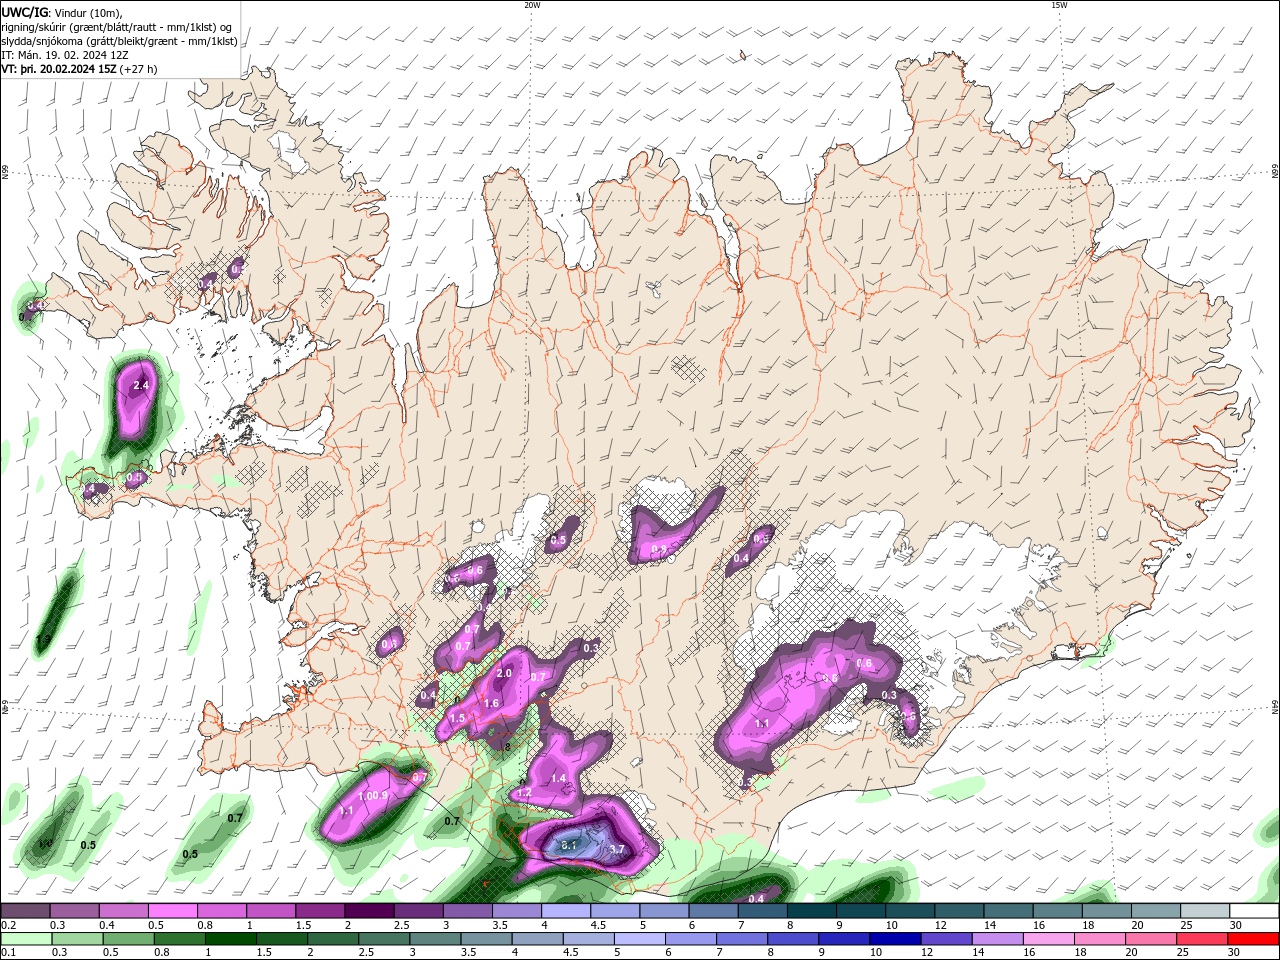This screenshot has width=1280, height=960.
Task: Click the "0.2" legend scale label
Action: [x=9, y=925]
